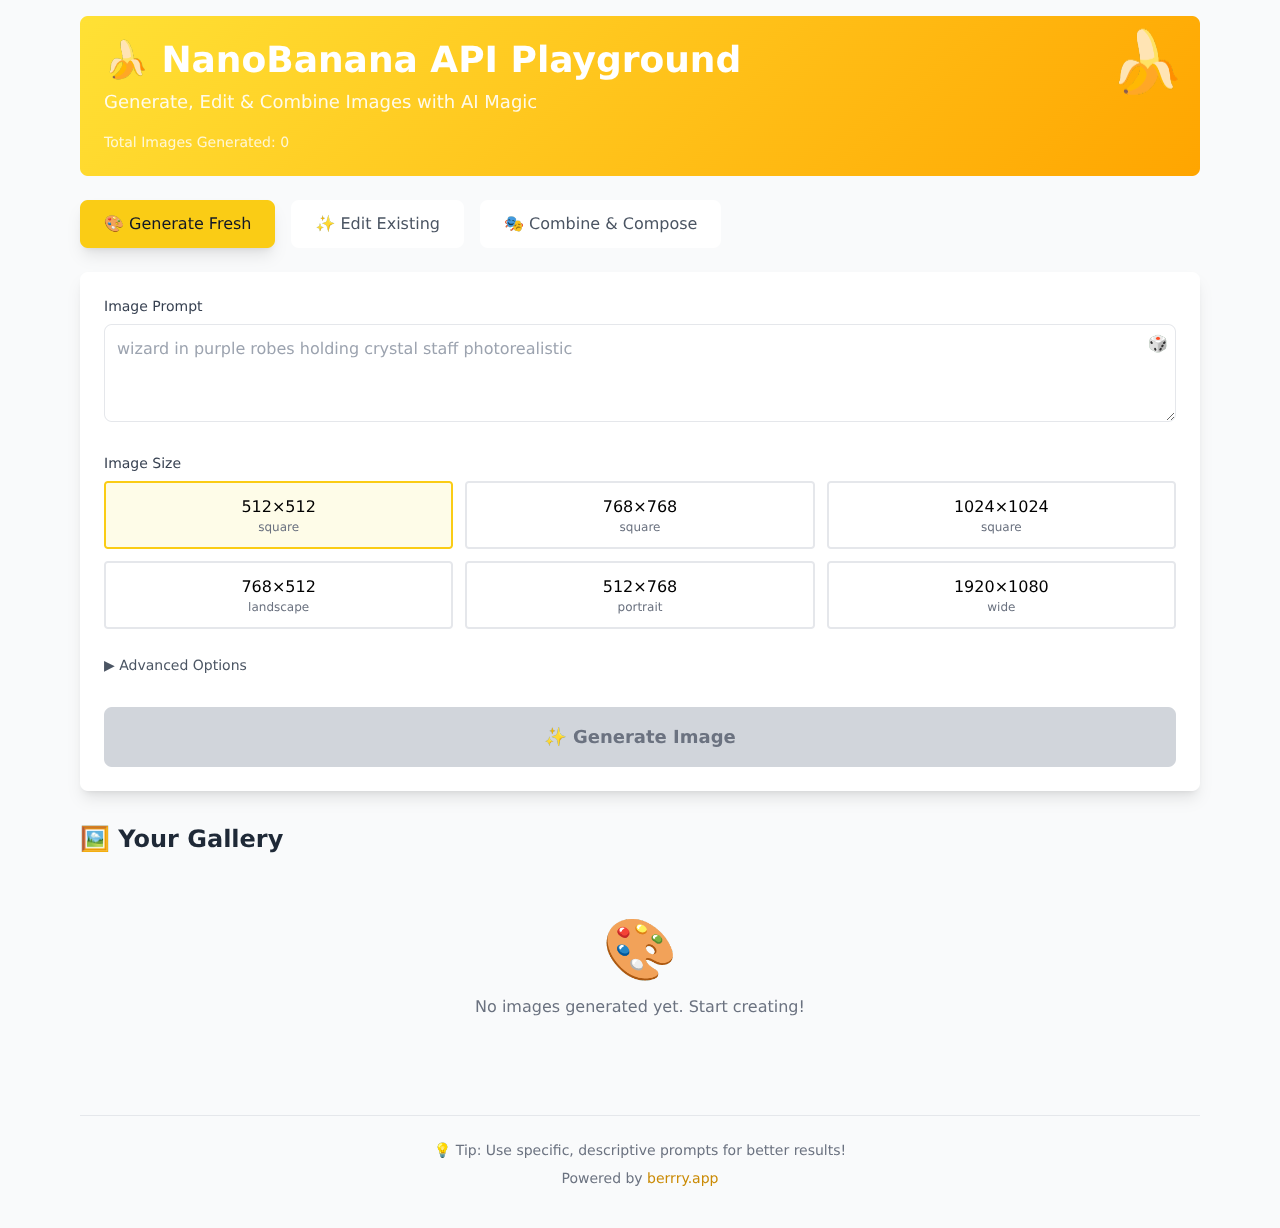This screenshot has height=1228, width=1280.
Task: Expand the Advanced Options section
Action: pyautogui.click(x=175, y=665)
